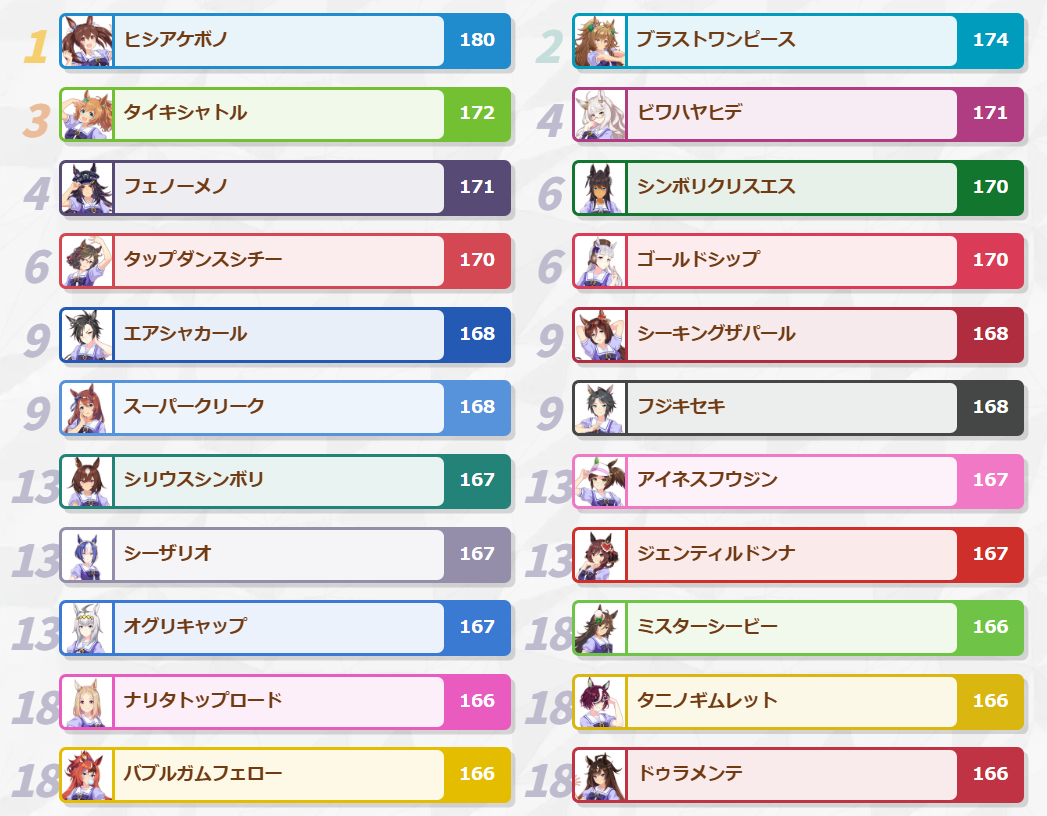Click ゴールドシップ portrait icon
1047x816 pixels.
(600, 261)
